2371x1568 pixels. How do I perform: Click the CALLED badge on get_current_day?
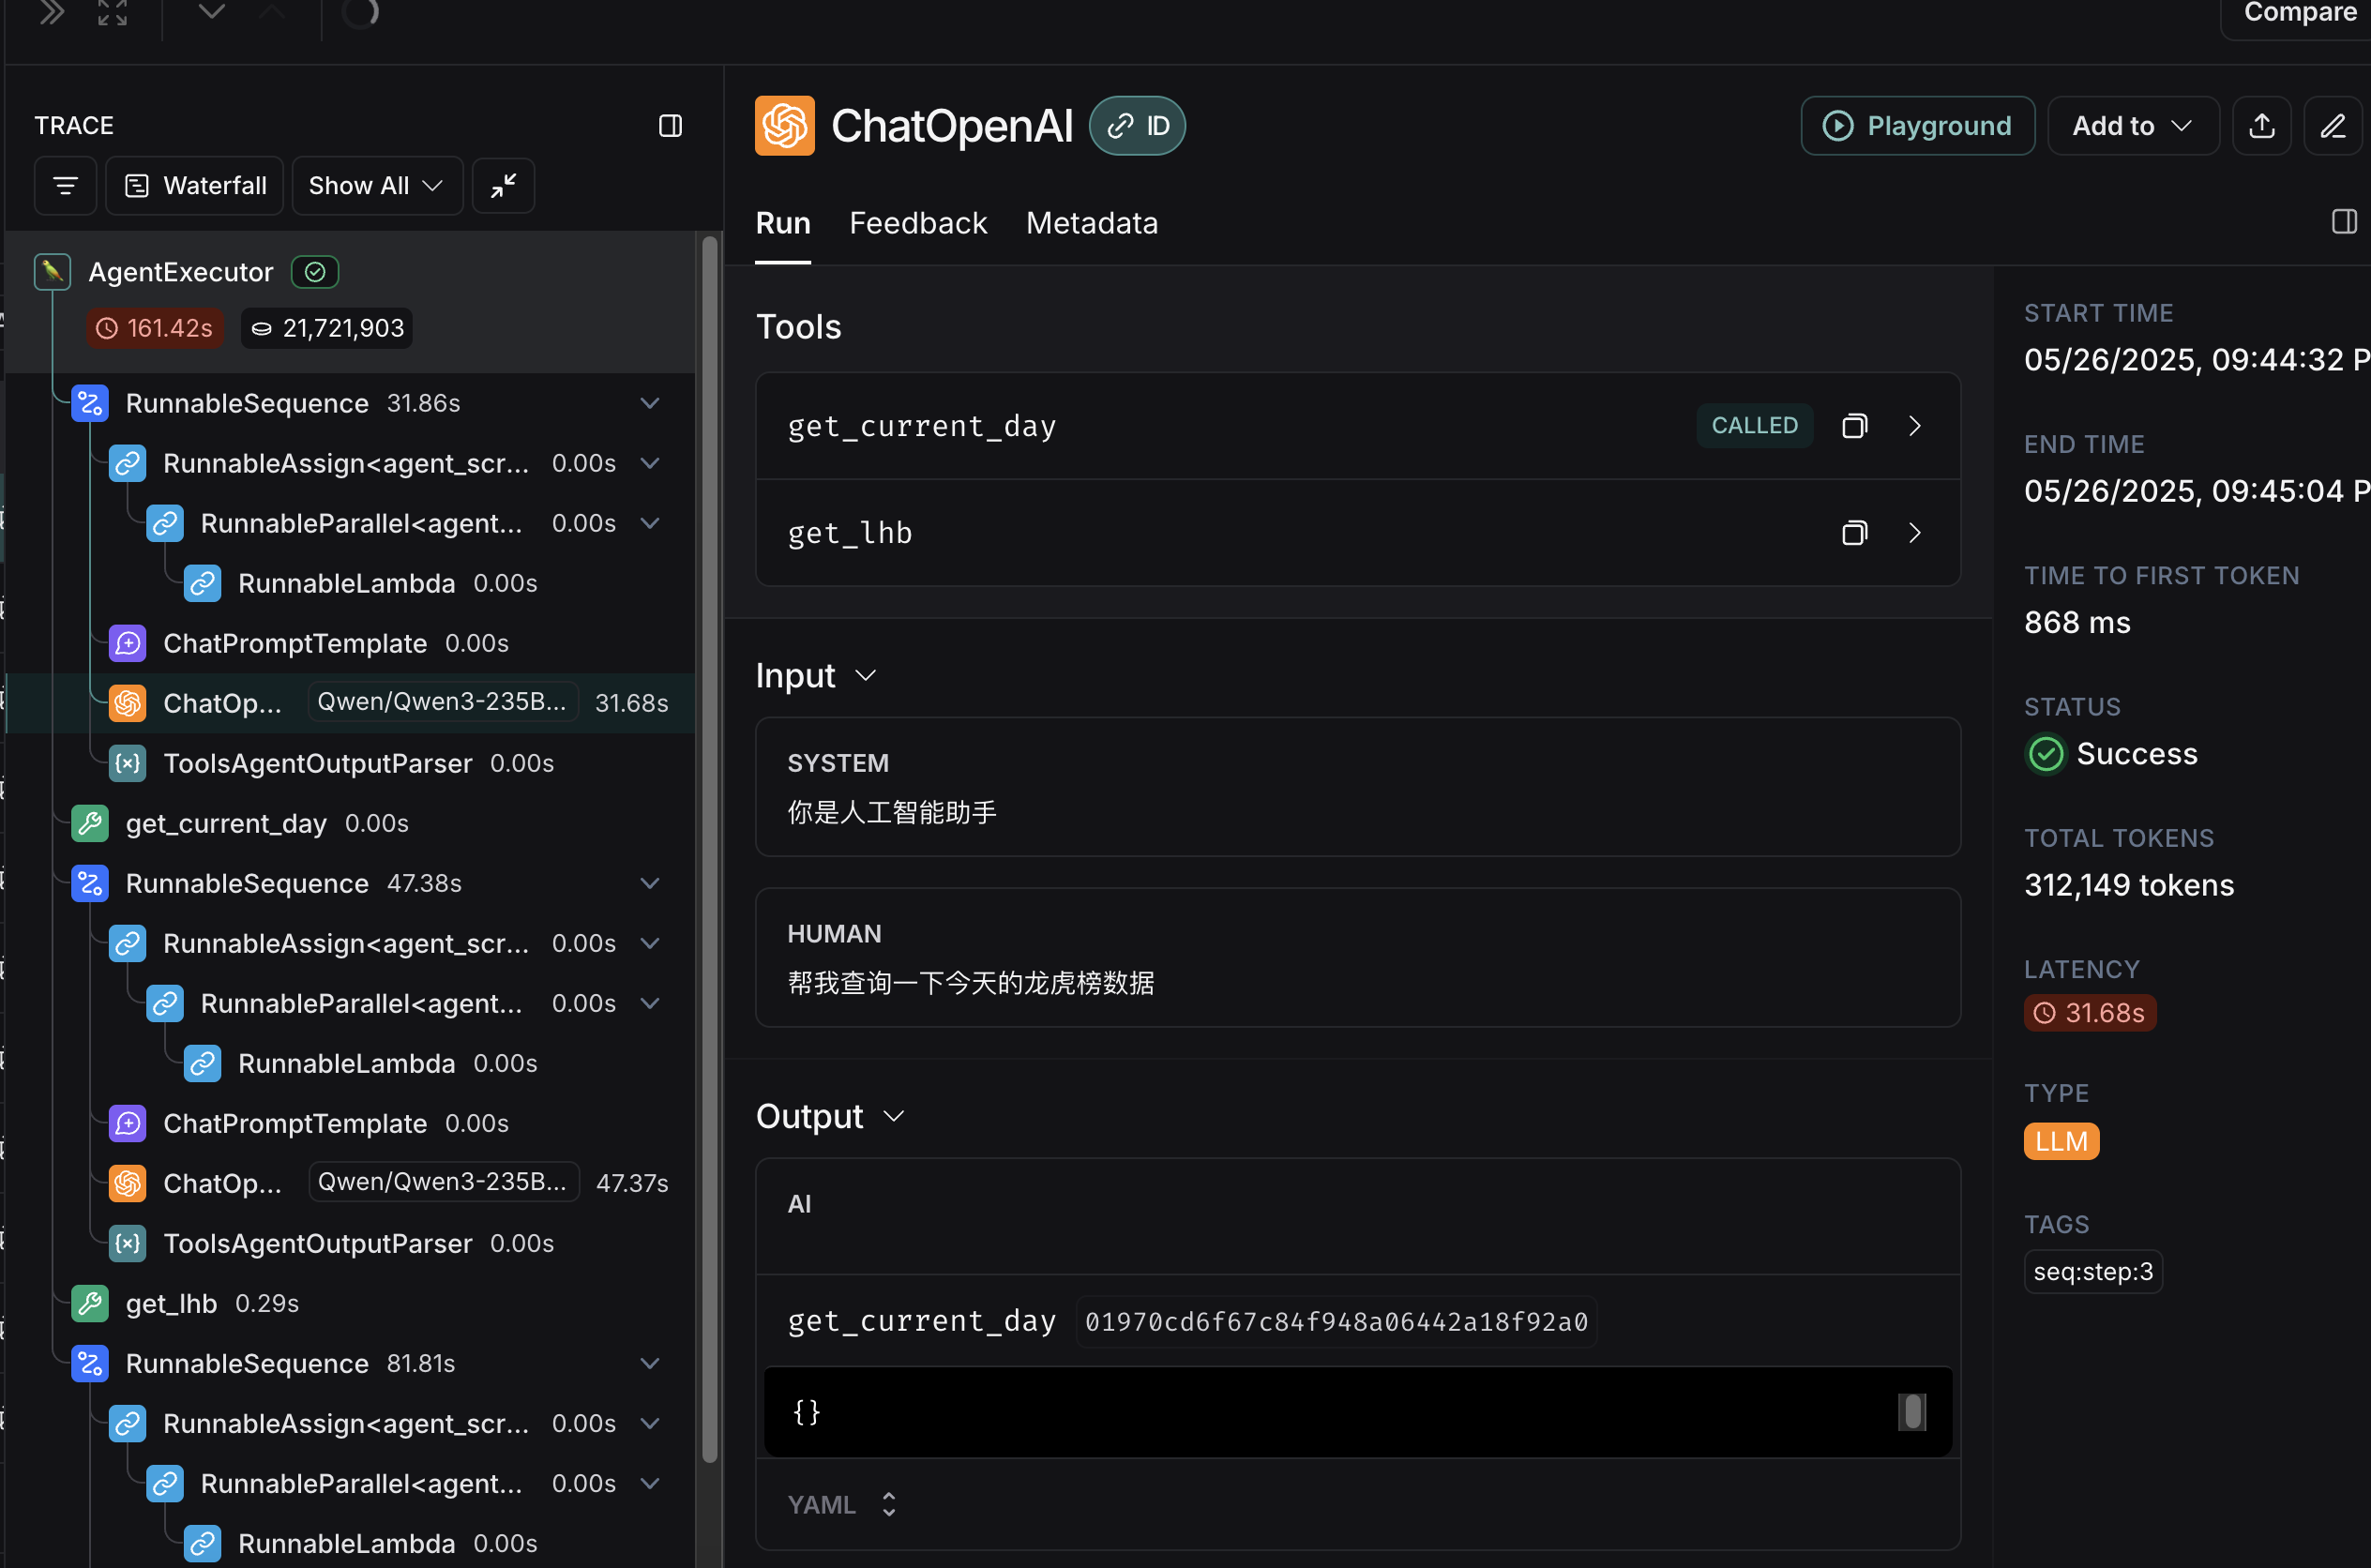click(1754, 426)
